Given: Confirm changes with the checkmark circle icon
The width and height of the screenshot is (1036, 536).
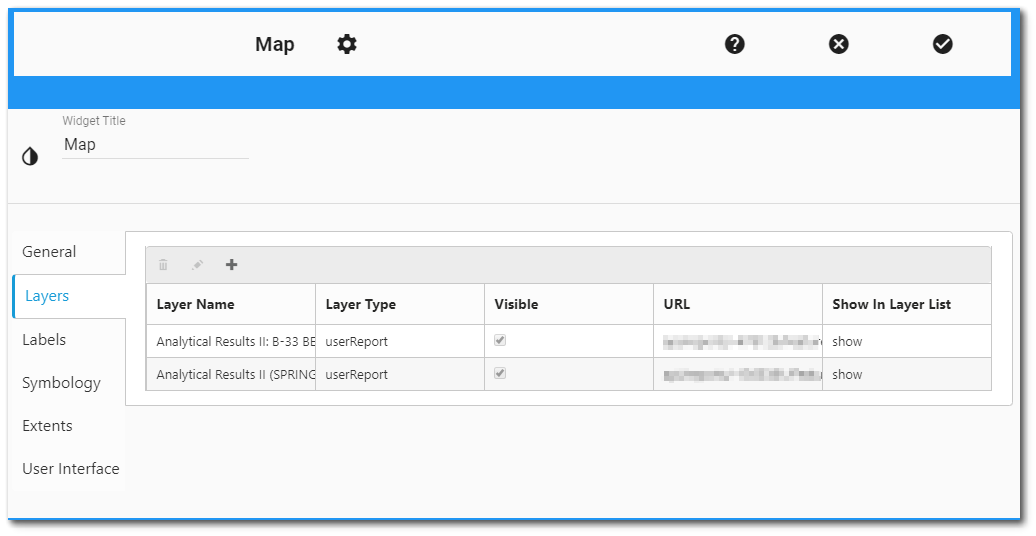Looking at the screenshot, I should (943, 44).
